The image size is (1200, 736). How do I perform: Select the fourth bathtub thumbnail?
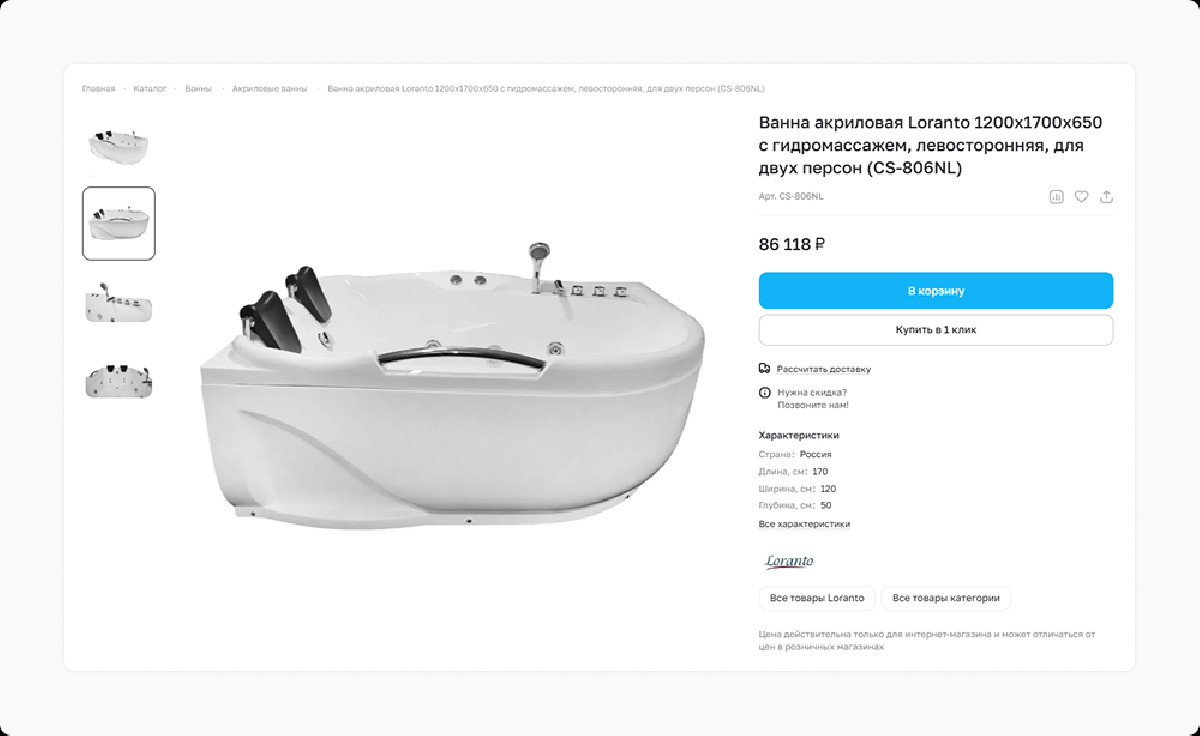coord(118,380)
